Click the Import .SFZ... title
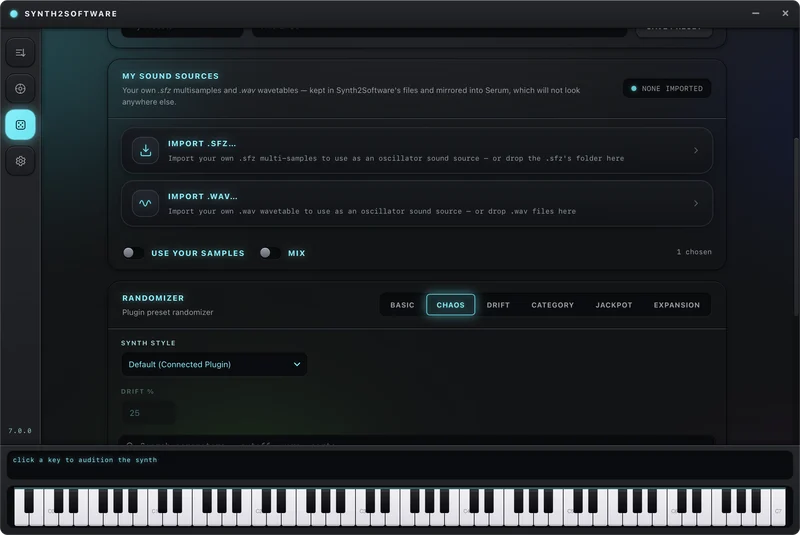The width and height of the screenshot is (800, 535). click(x=202, y=144)
